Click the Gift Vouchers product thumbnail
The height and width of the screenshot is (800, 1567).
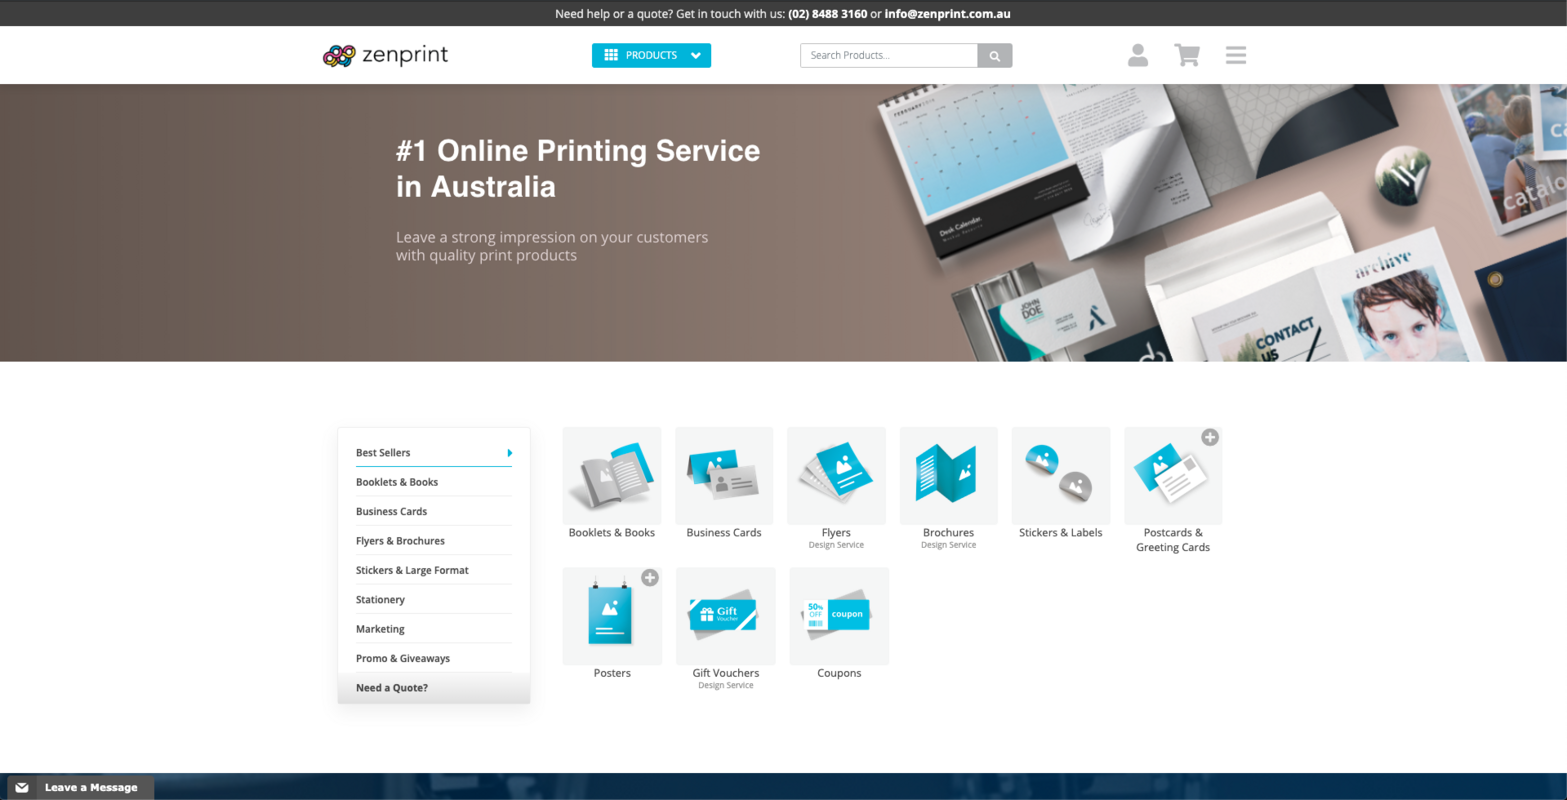point(725,616)
